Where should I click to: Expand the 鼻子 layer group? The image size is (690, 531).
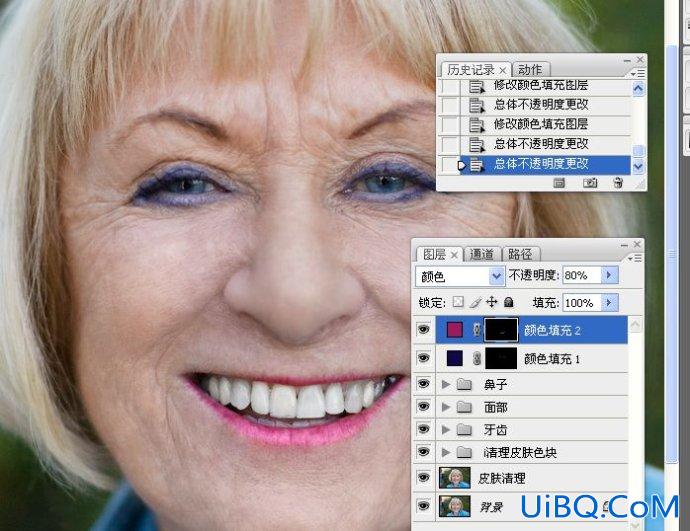pos(446,385)
